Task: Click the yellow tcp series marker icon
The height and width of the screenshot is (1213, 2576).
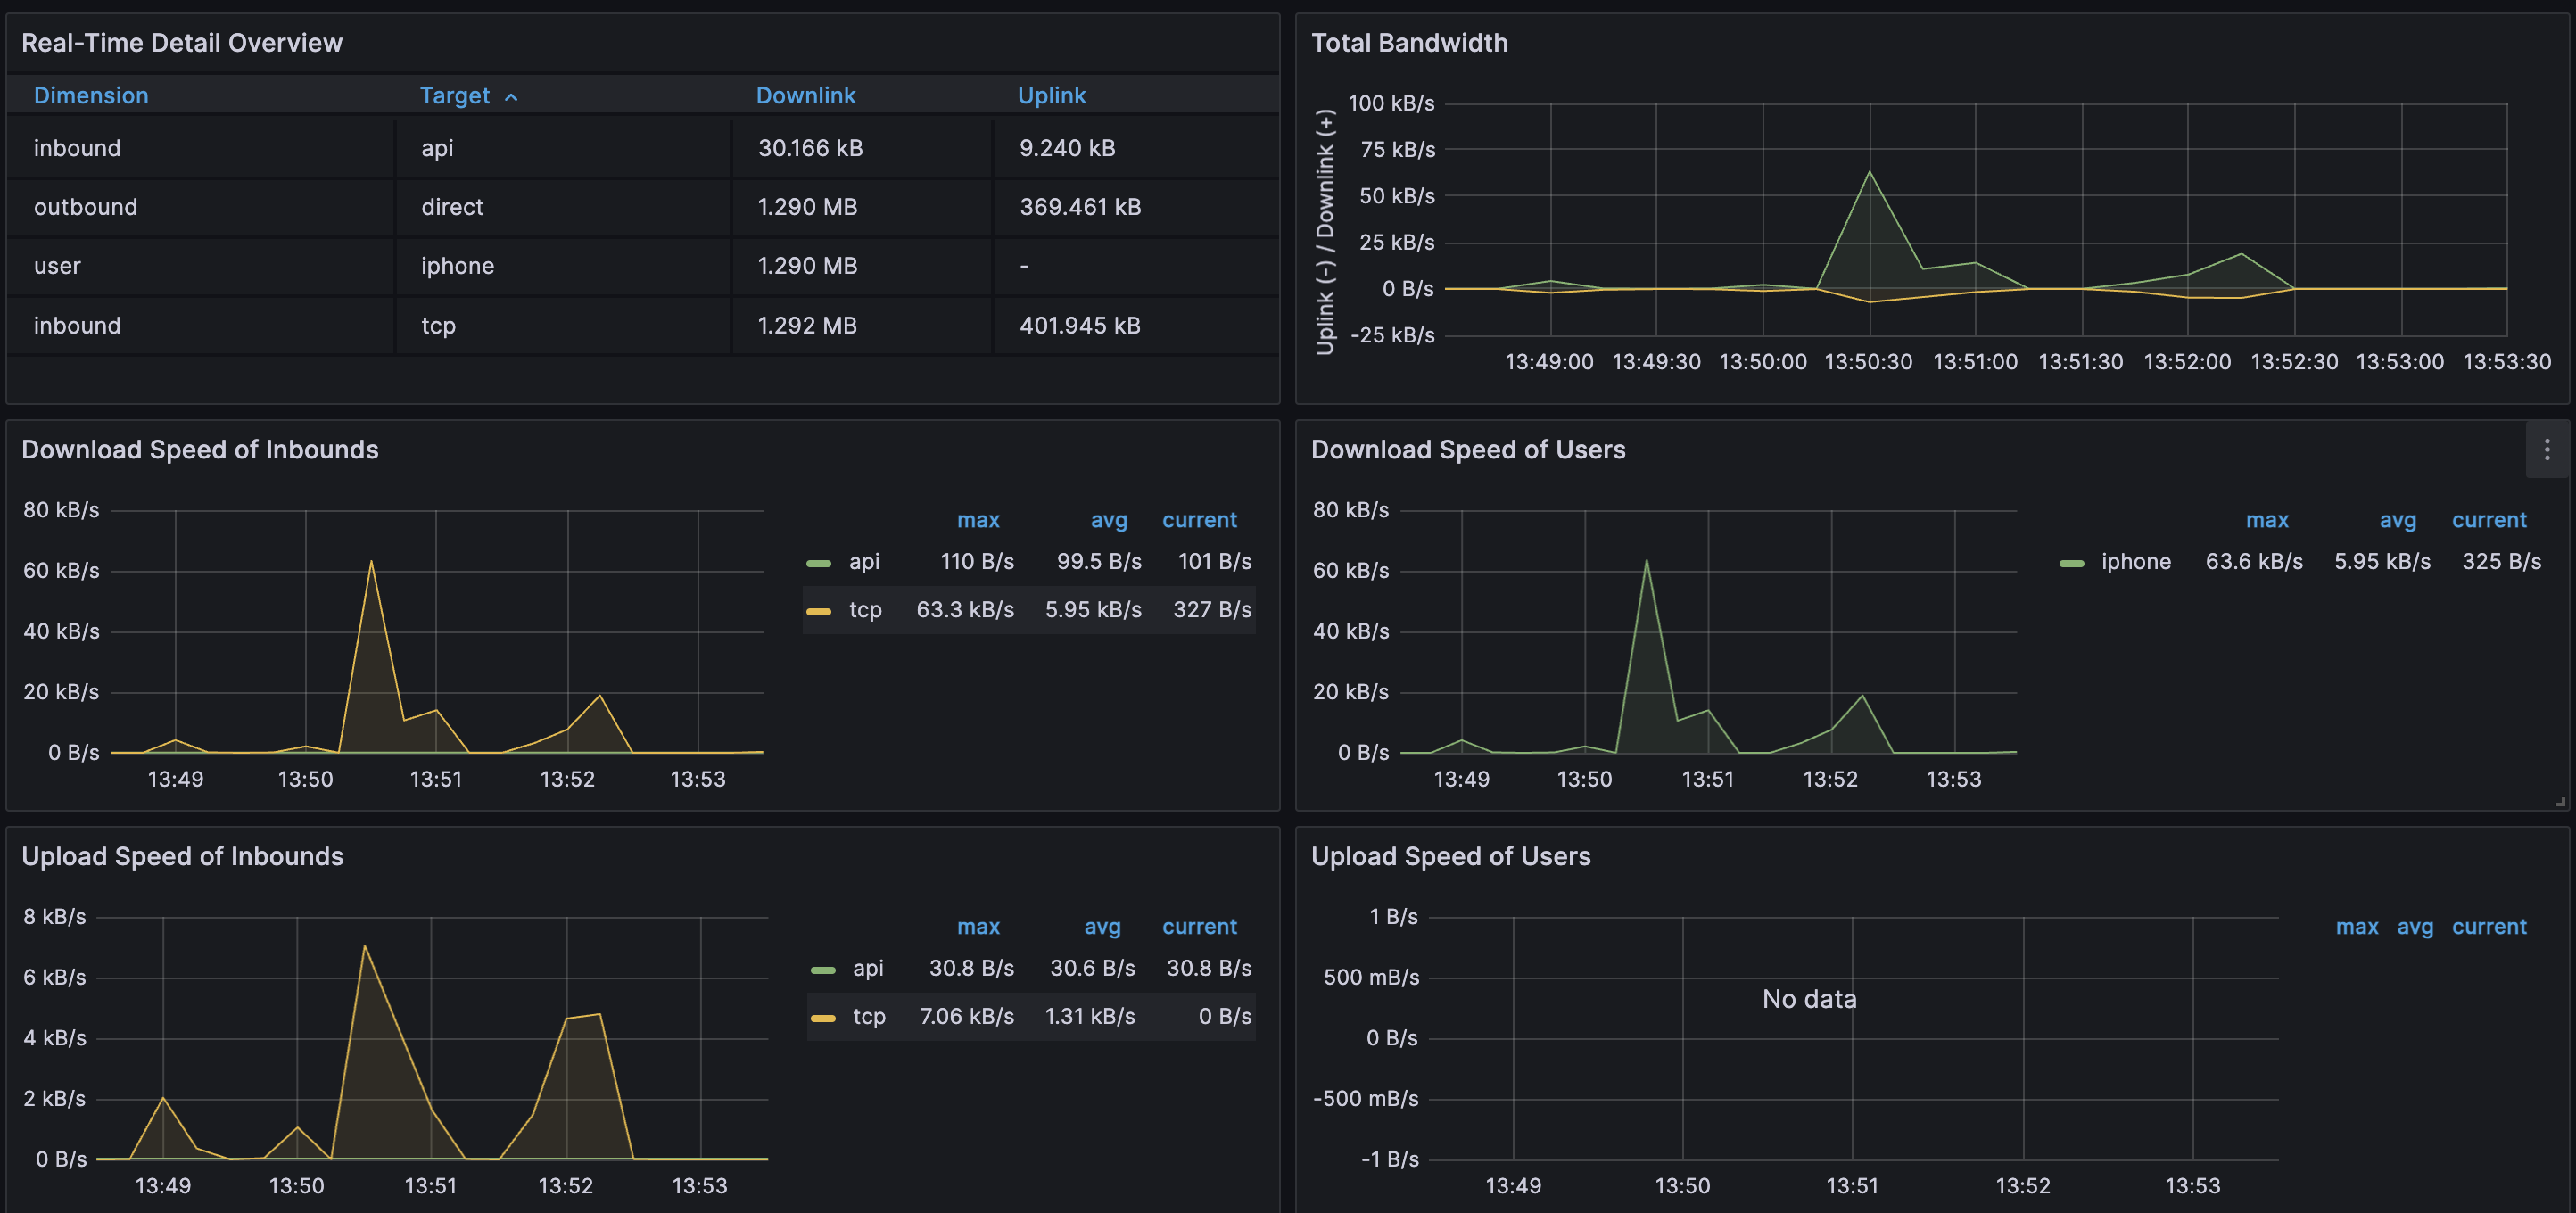Action: (x=819, y=609)
